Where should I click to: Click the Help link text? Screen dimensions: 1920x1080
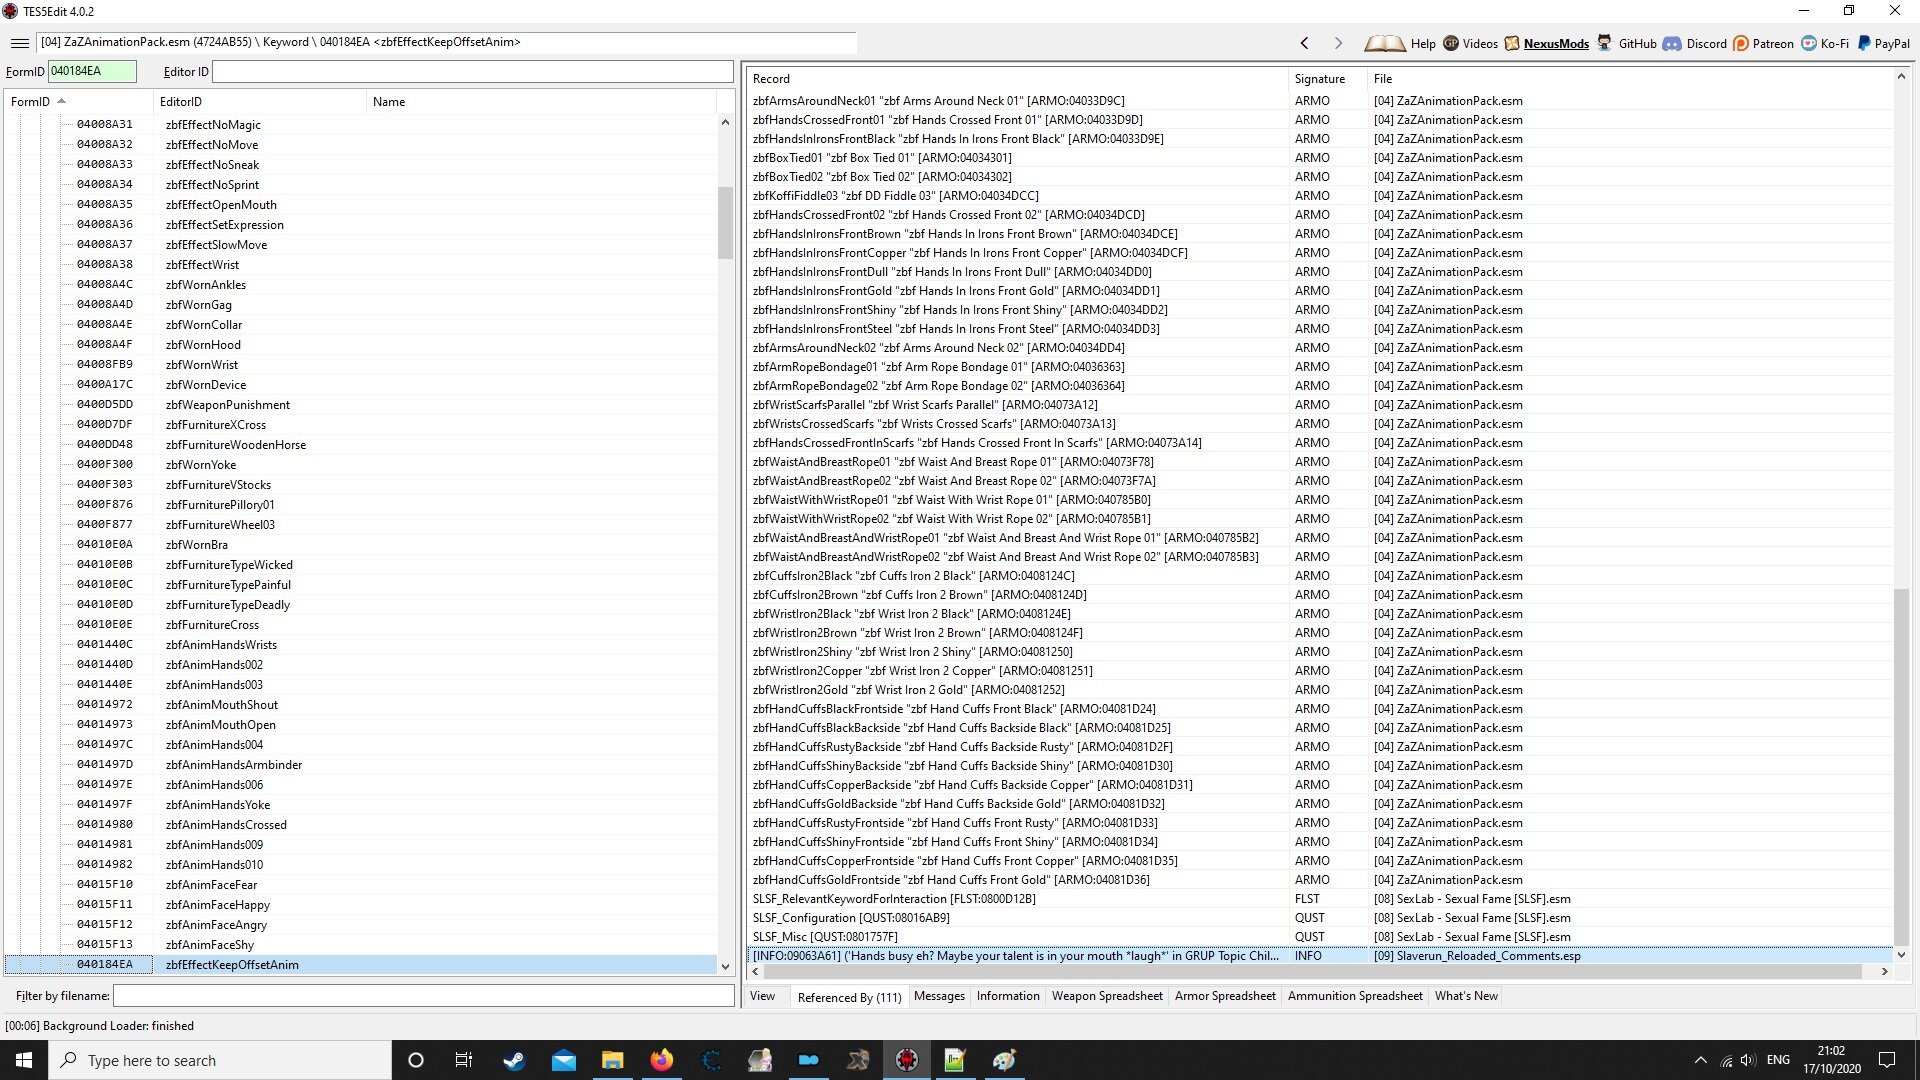[x=1423, y=44]
